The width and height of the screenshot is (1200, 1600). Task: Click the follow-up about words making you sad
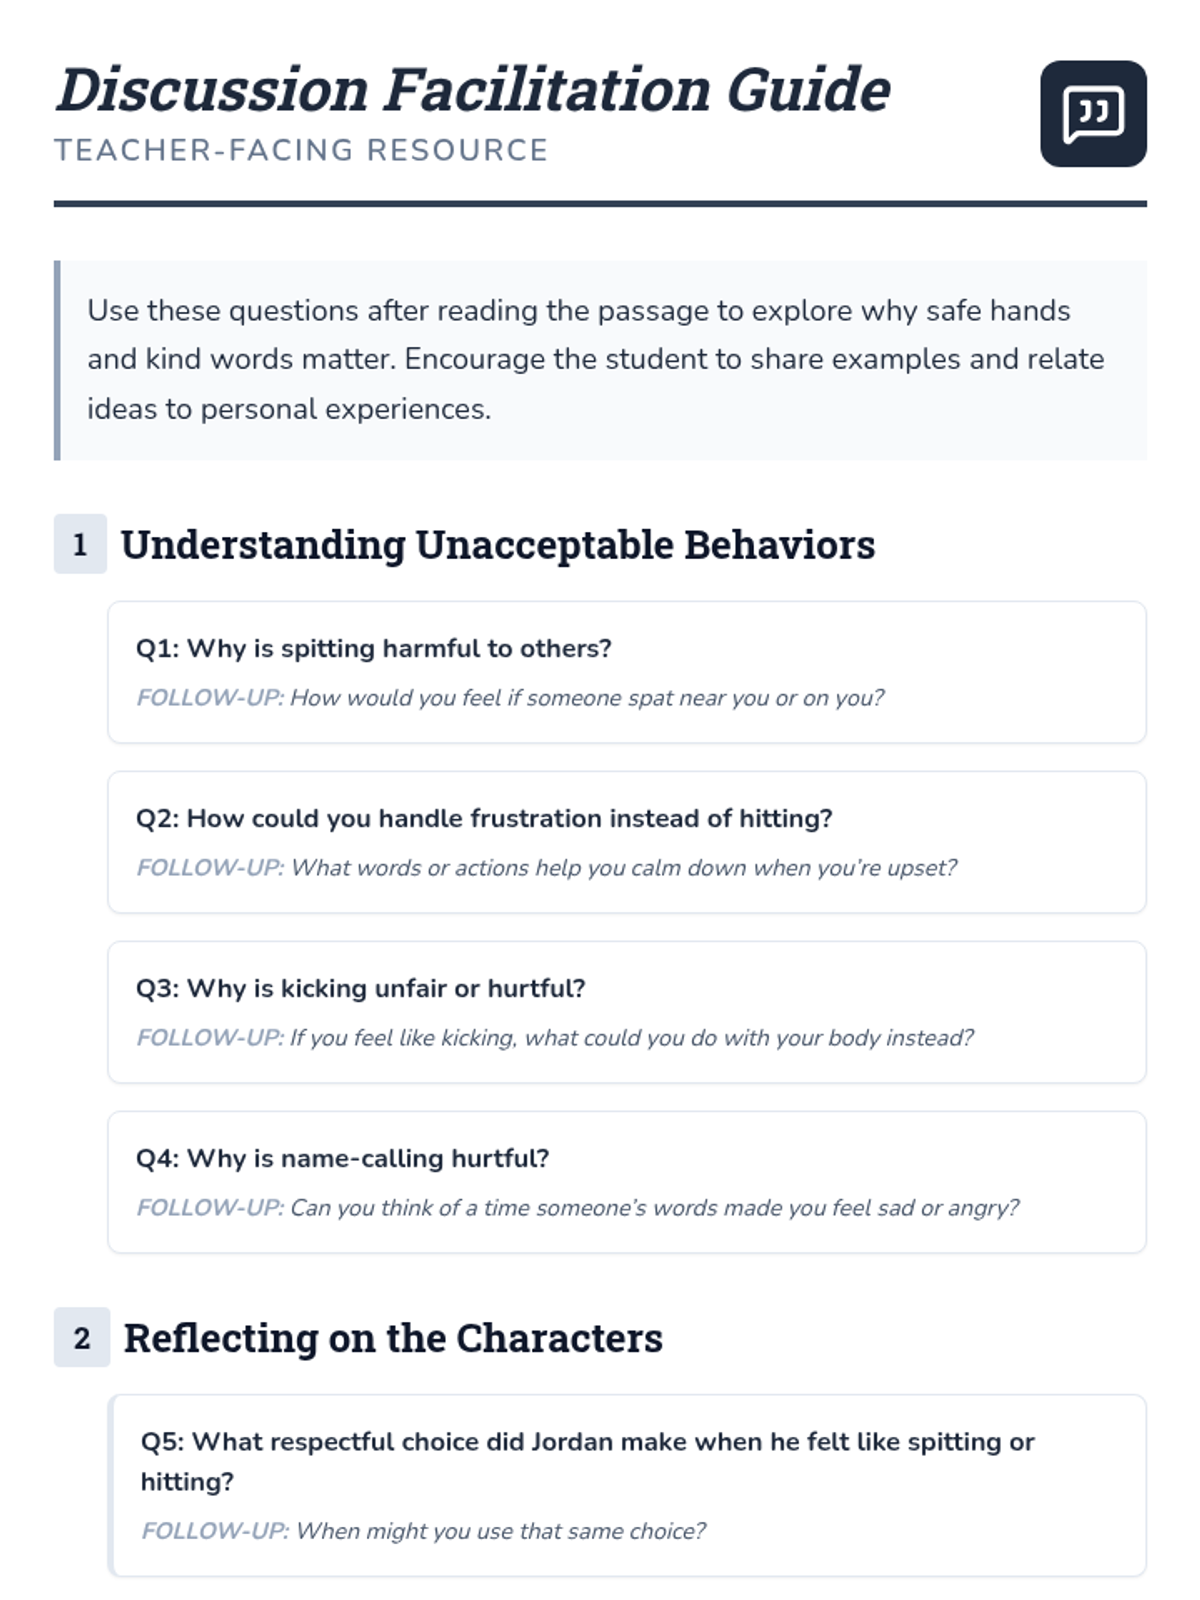(577, 1208)
